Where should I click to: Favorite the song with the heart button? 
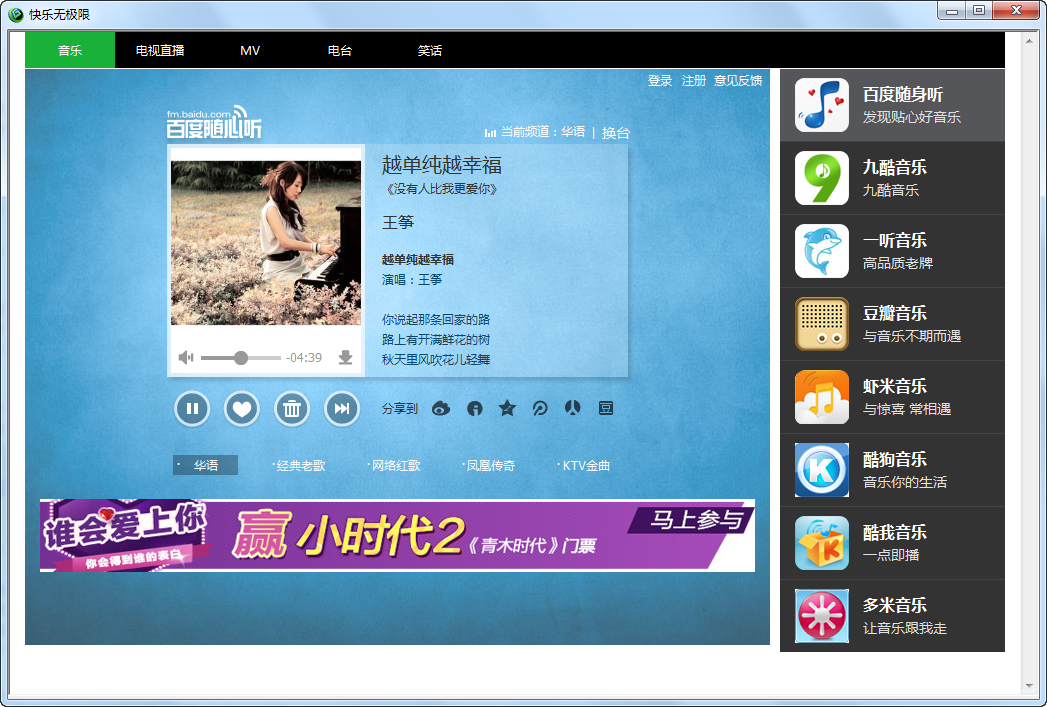click(x=241, y=409)
